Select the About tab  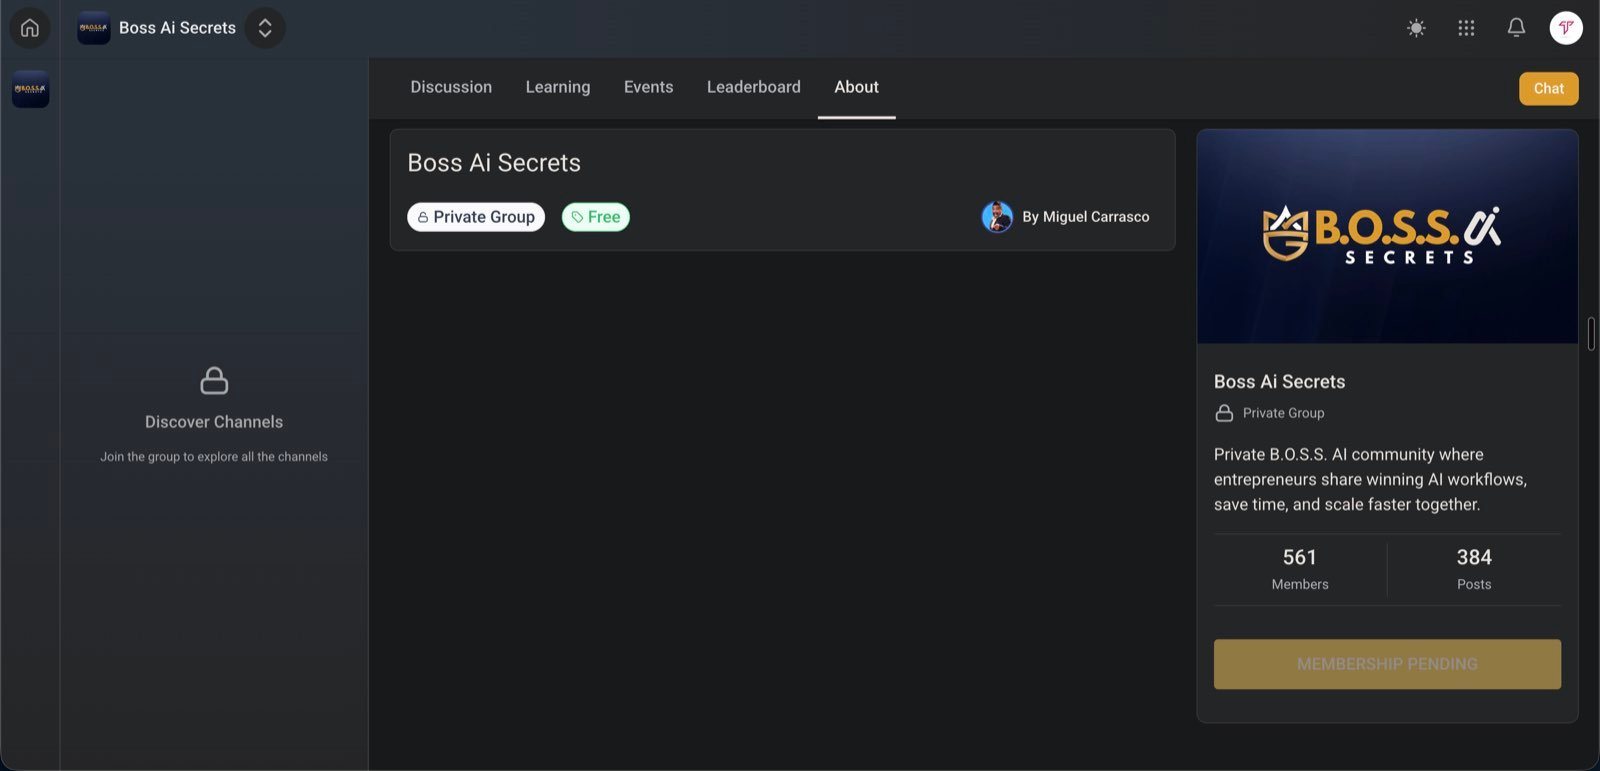tap(857, 87)
